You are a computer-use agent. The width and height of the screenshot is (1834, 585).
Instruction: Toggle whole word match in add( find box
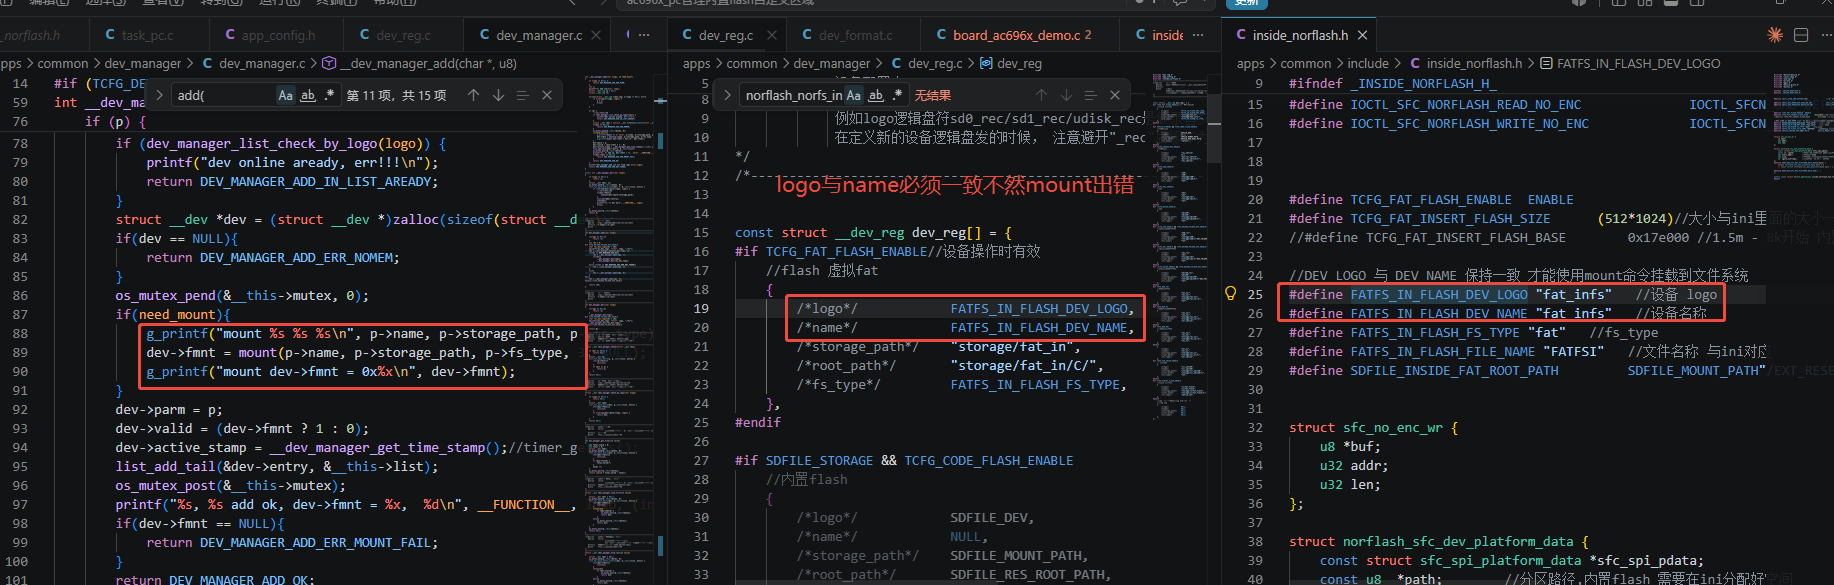click(x=308, y=95)
